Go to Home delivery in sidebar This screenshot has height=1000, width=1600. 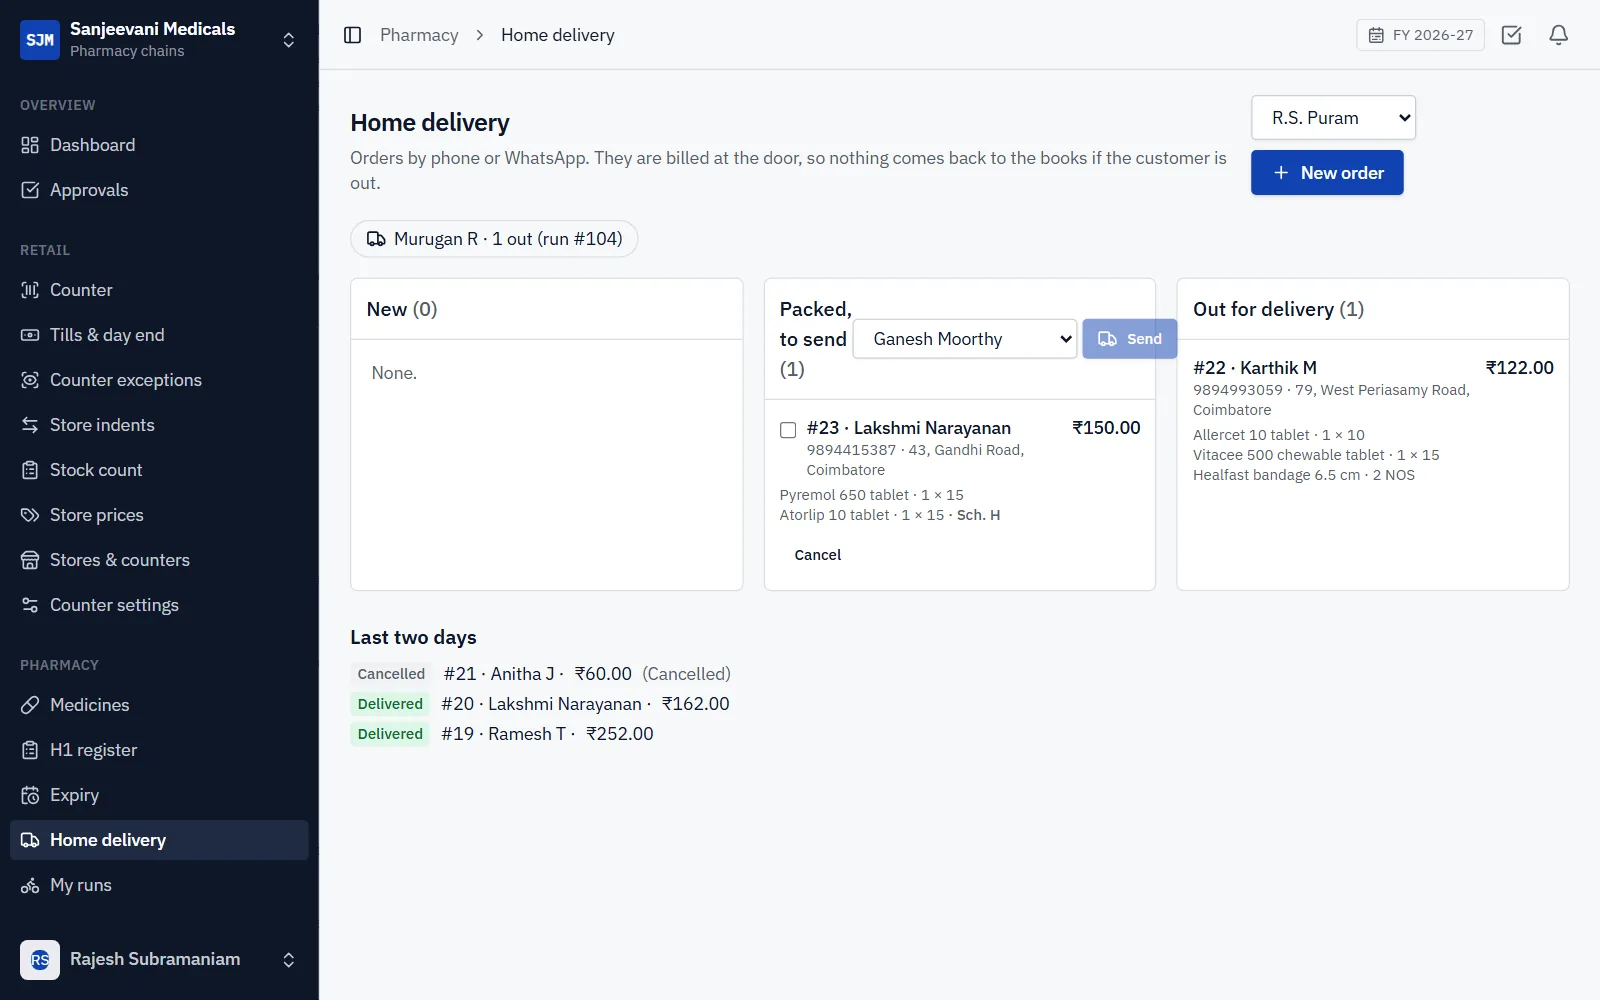[x=159, y=840]
